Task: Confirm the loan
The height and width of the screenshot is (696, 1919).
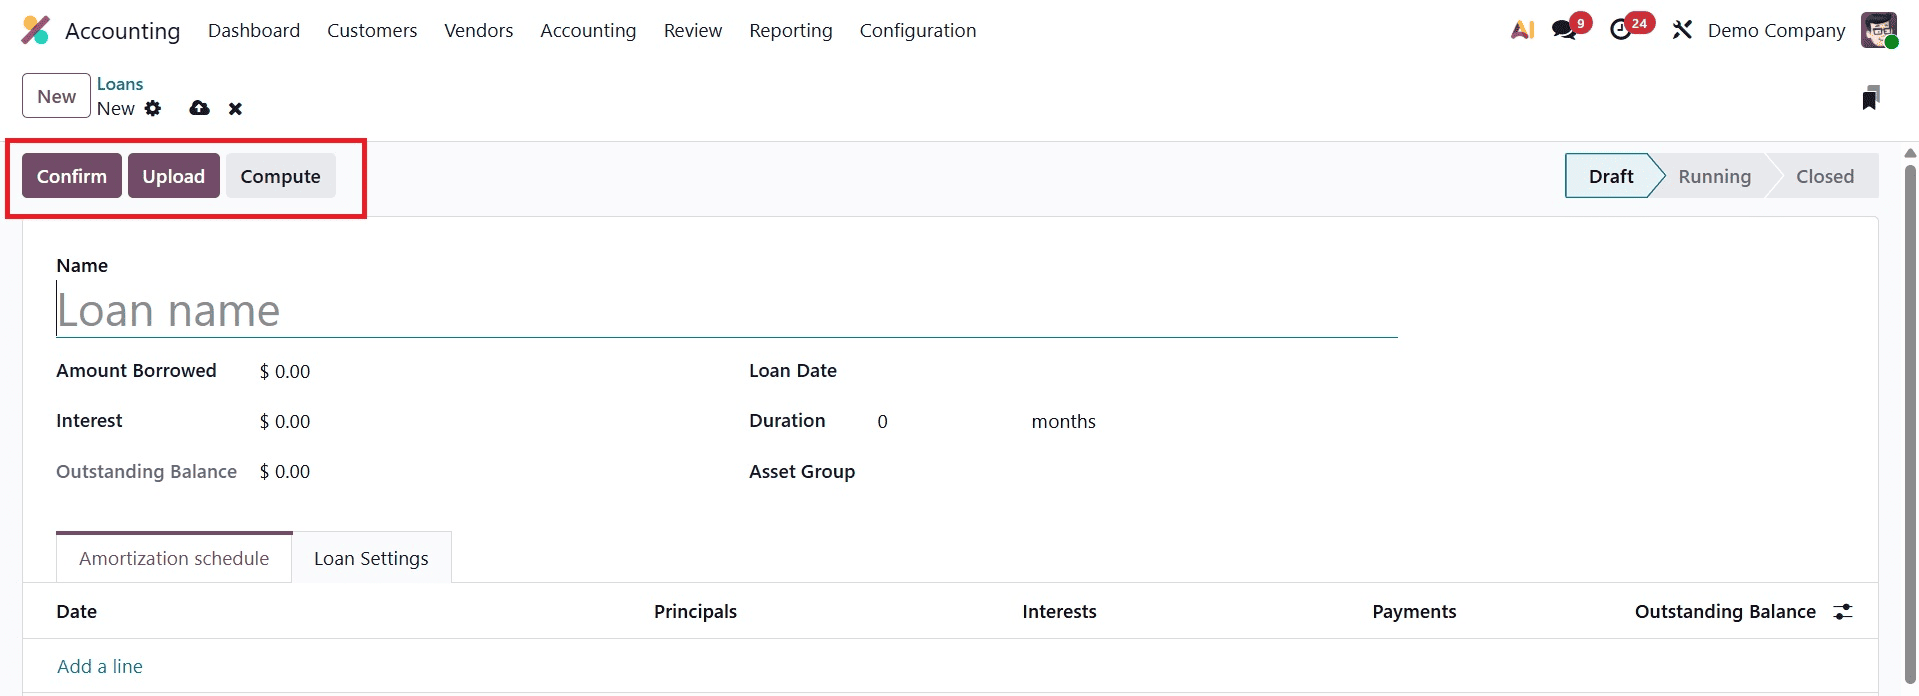Action: pyautogui.click(x=72, y=176)
